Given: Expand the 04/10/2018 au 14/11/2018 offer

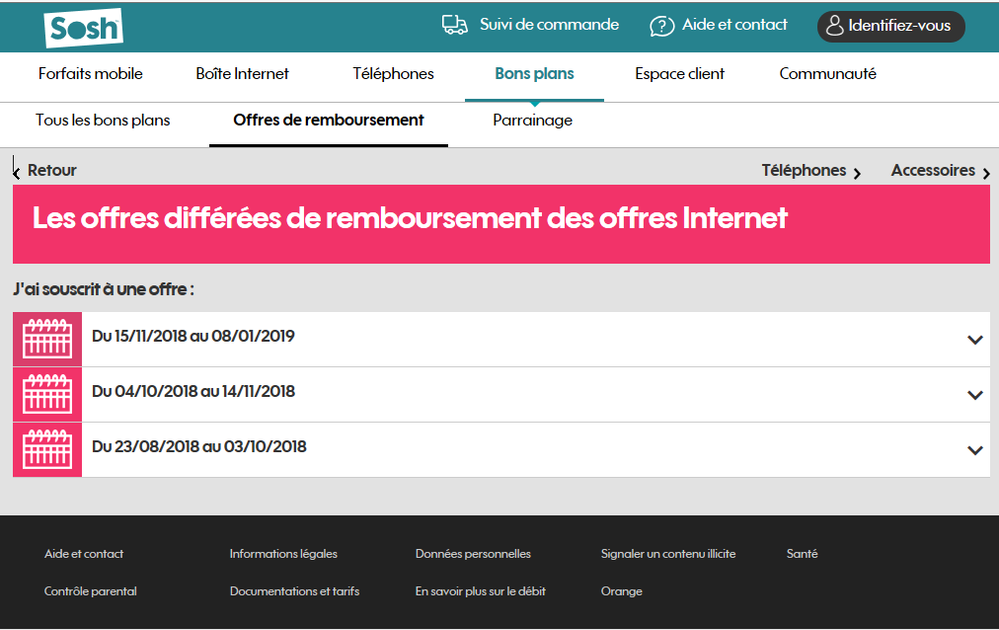Looking at the screenshot, I should coord(975,394).
